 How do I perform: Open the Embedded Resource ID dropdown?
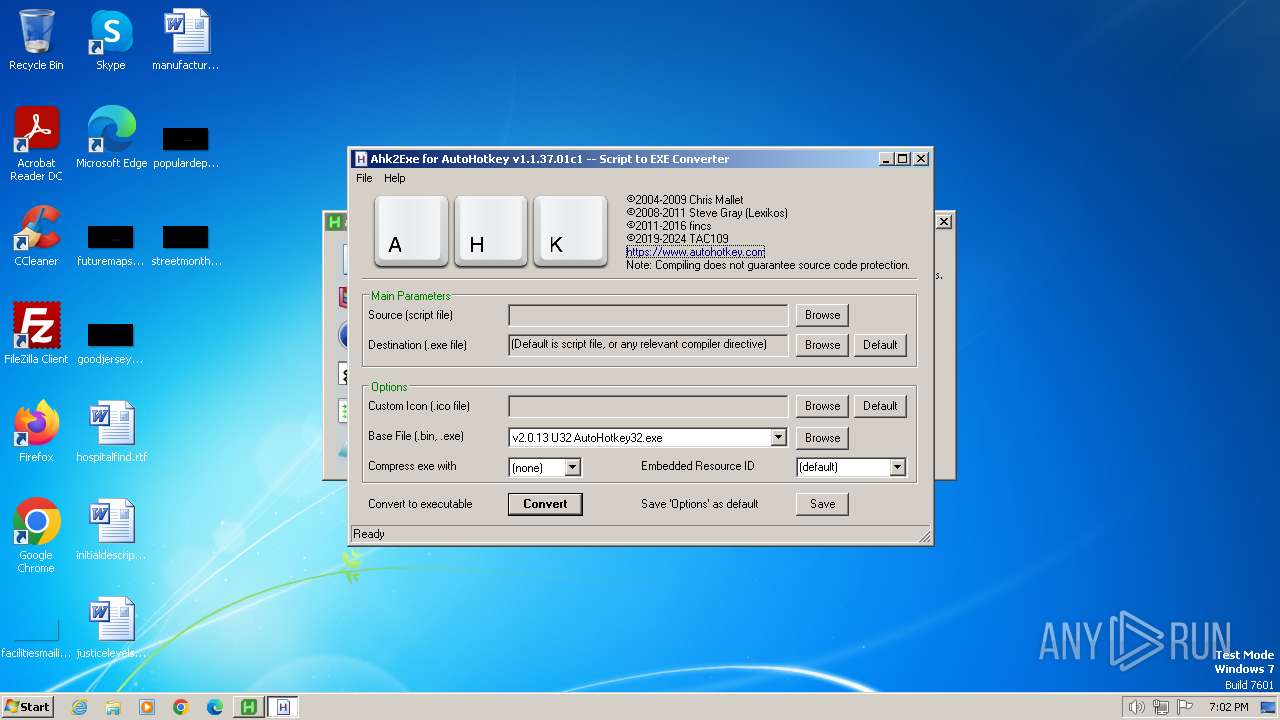coord(897,467)
